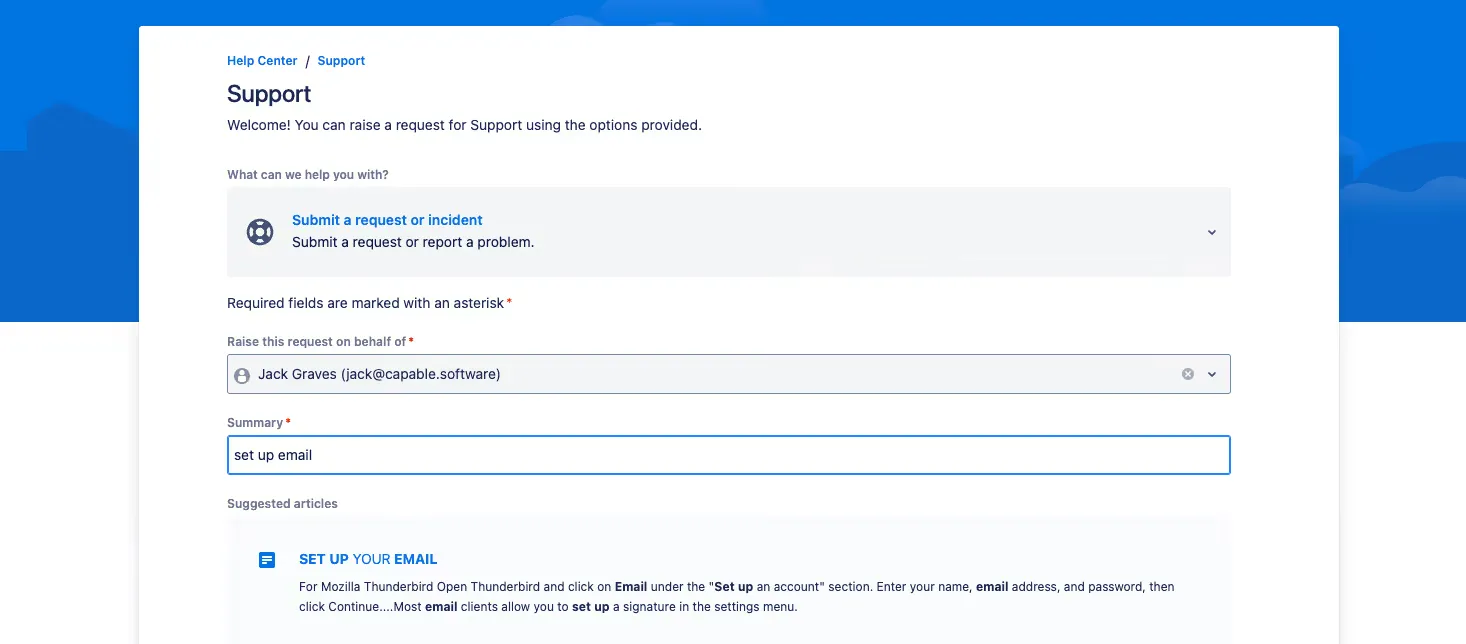
Task: Open the Support breadcrumb link
Action: 341,61
